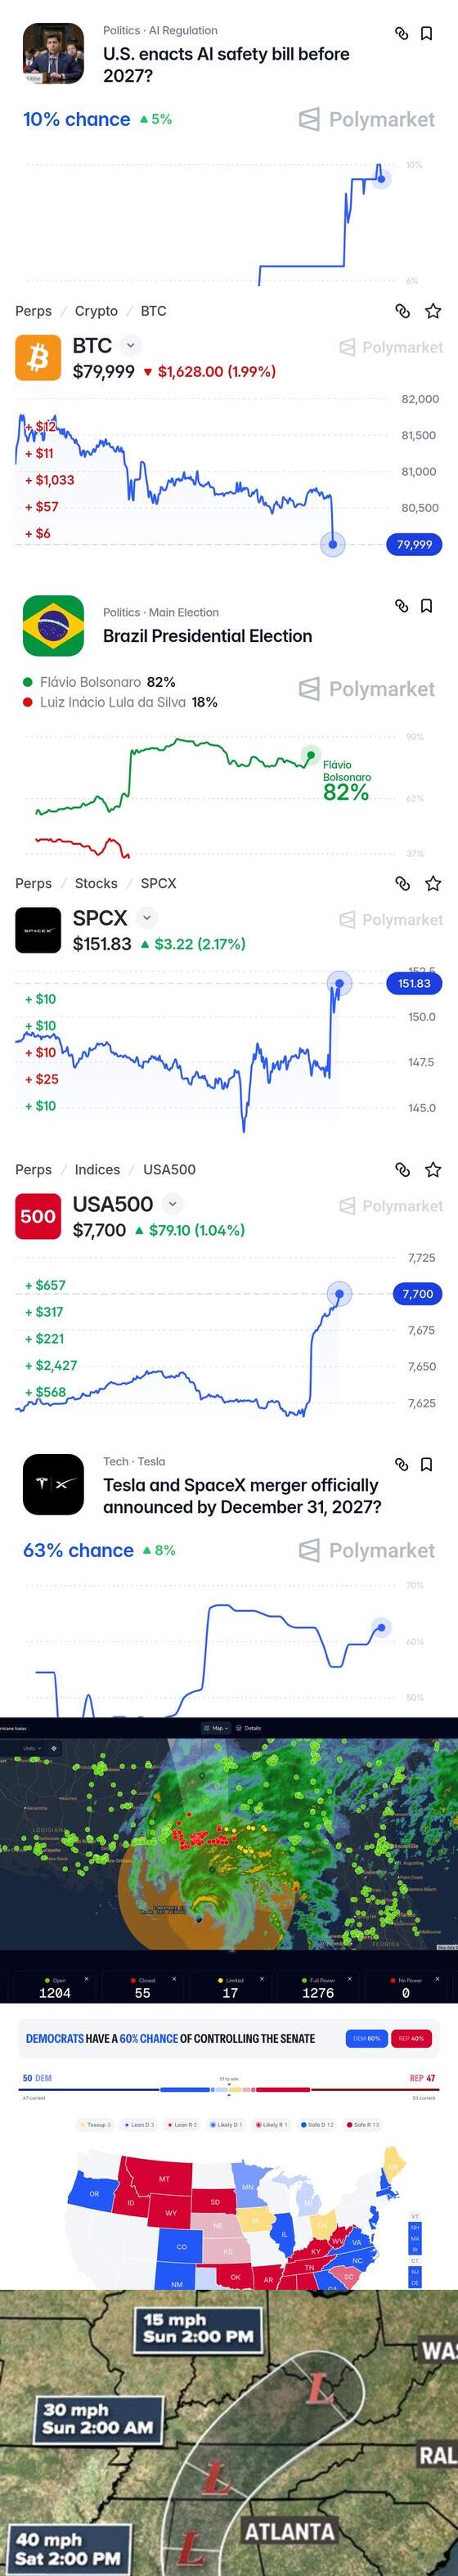Copy link for Brazil Presidential Election
The width and height of the screenshot is (458, 2576).
(x=402, y=605)
